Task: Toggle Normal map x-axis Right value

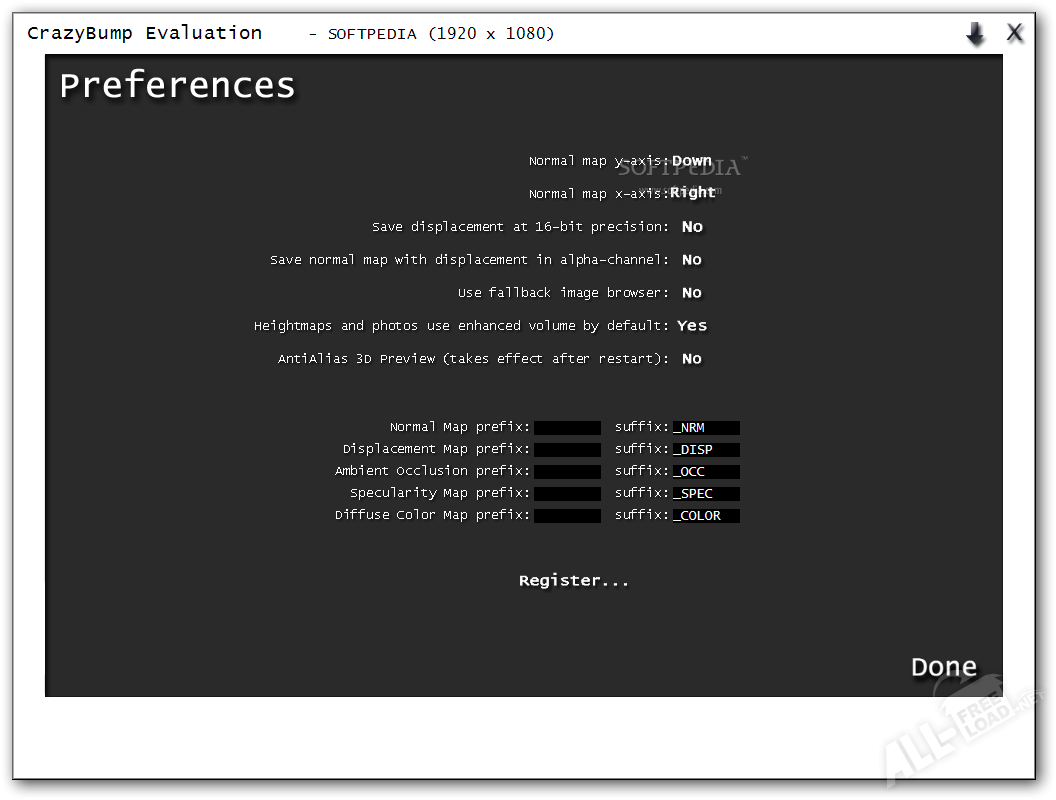Action: coord(693,193)
